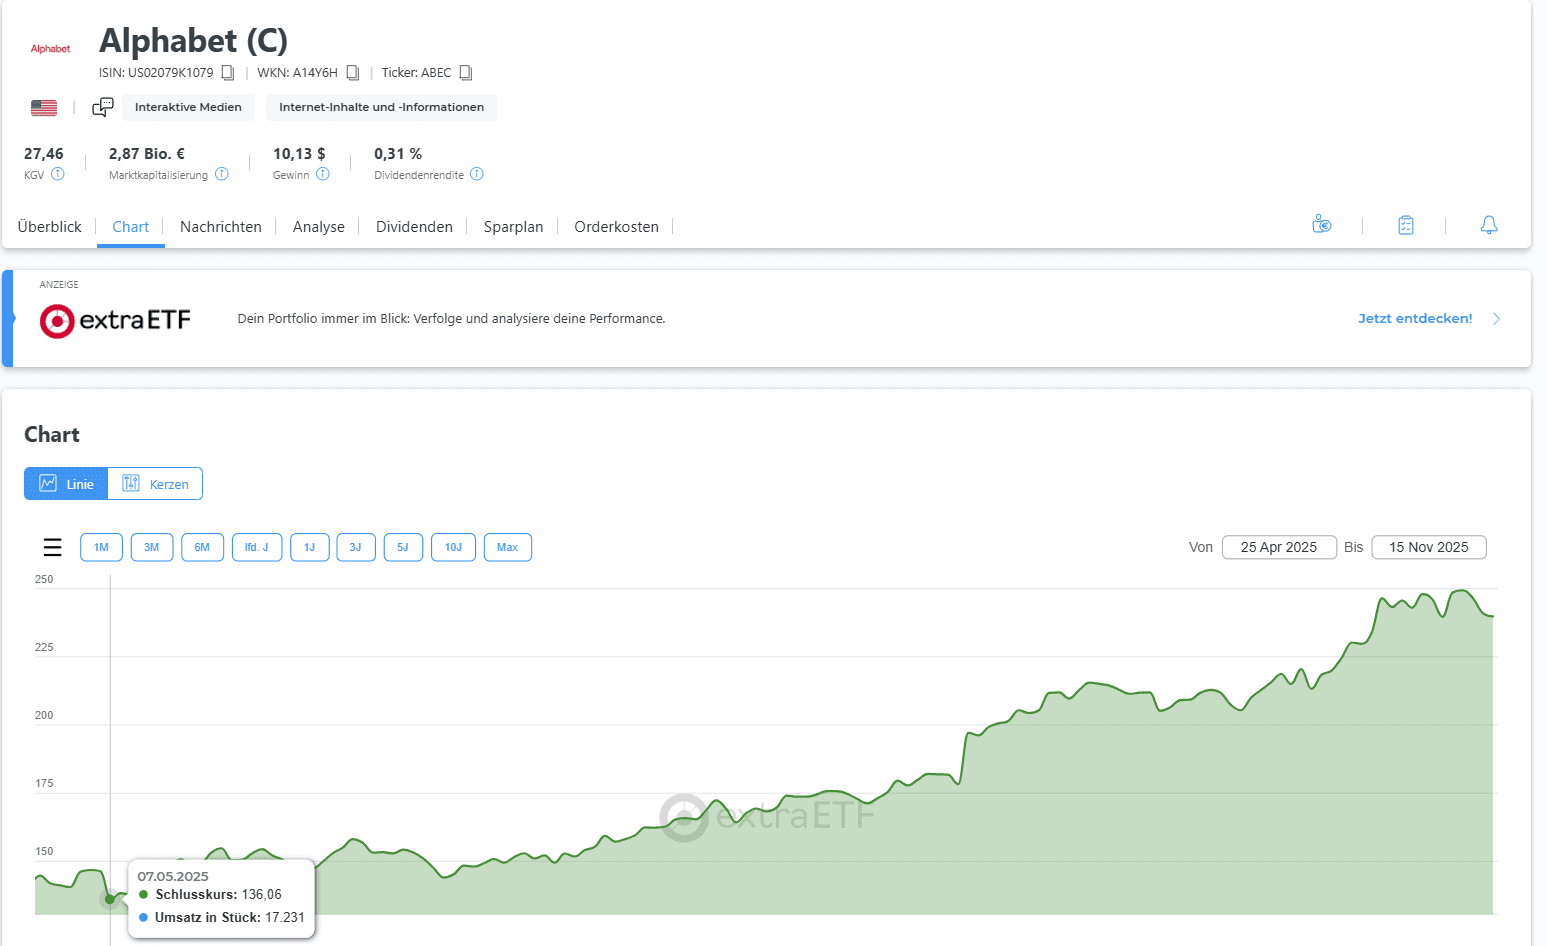Click the Von date field 25 Apr 2025
This screenshot has width=1547, height=946.
tap(1279, 547)
